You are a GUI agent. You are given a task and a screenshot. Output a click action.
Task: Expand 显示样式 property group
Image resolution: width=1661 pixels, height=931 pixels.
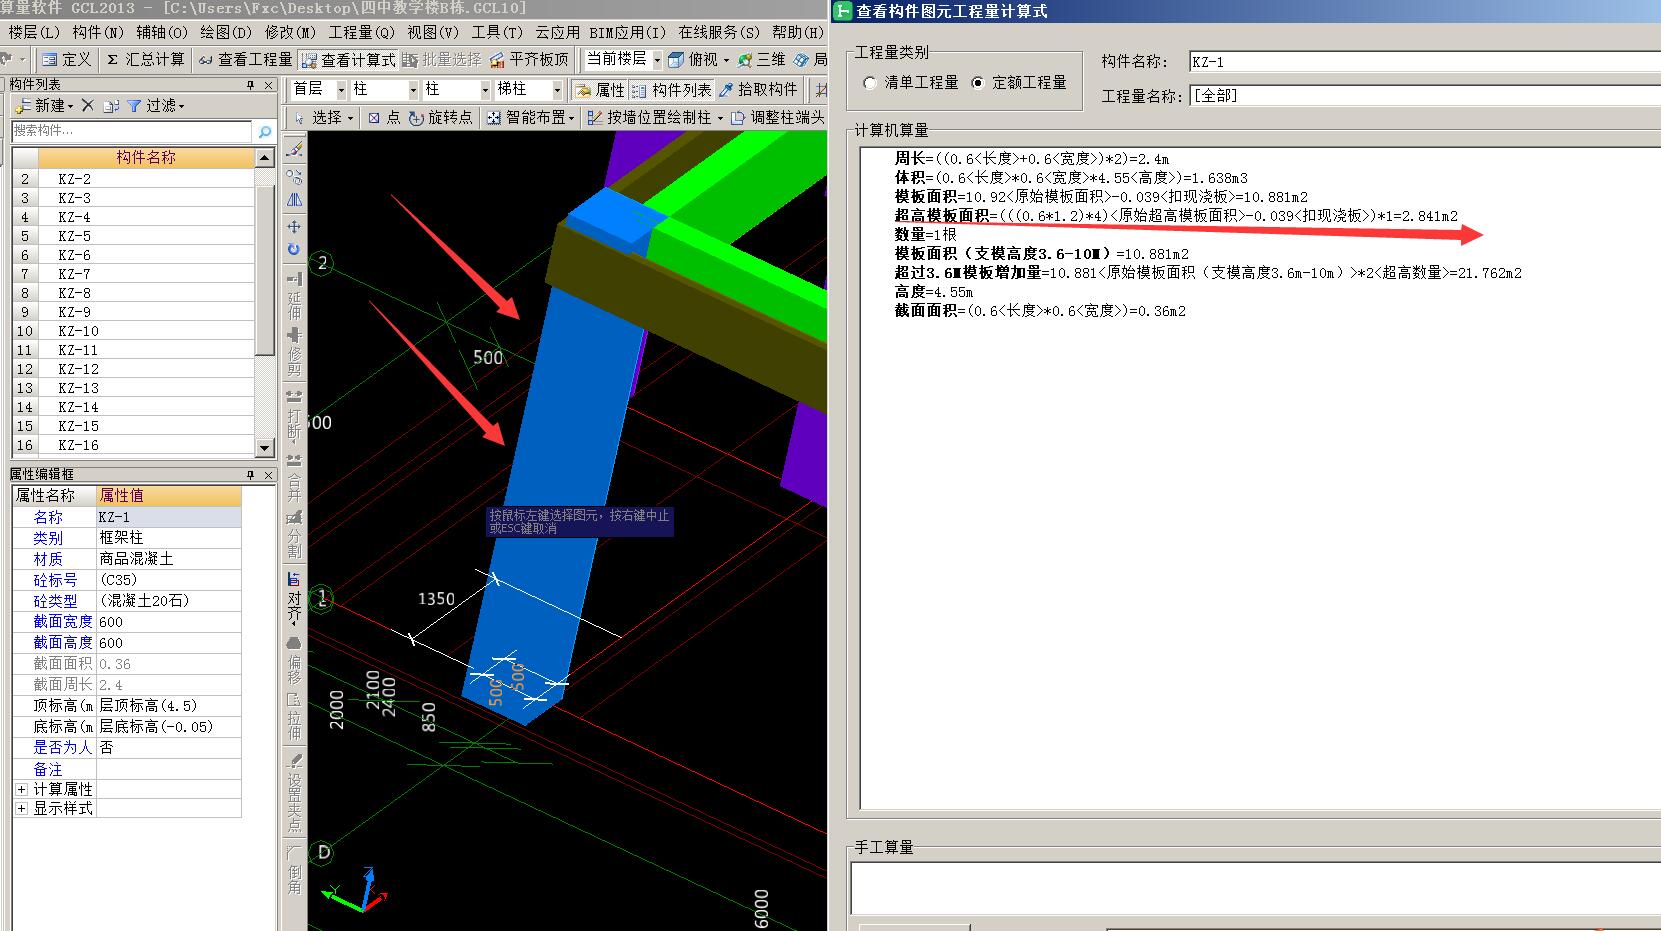[22, 808]
